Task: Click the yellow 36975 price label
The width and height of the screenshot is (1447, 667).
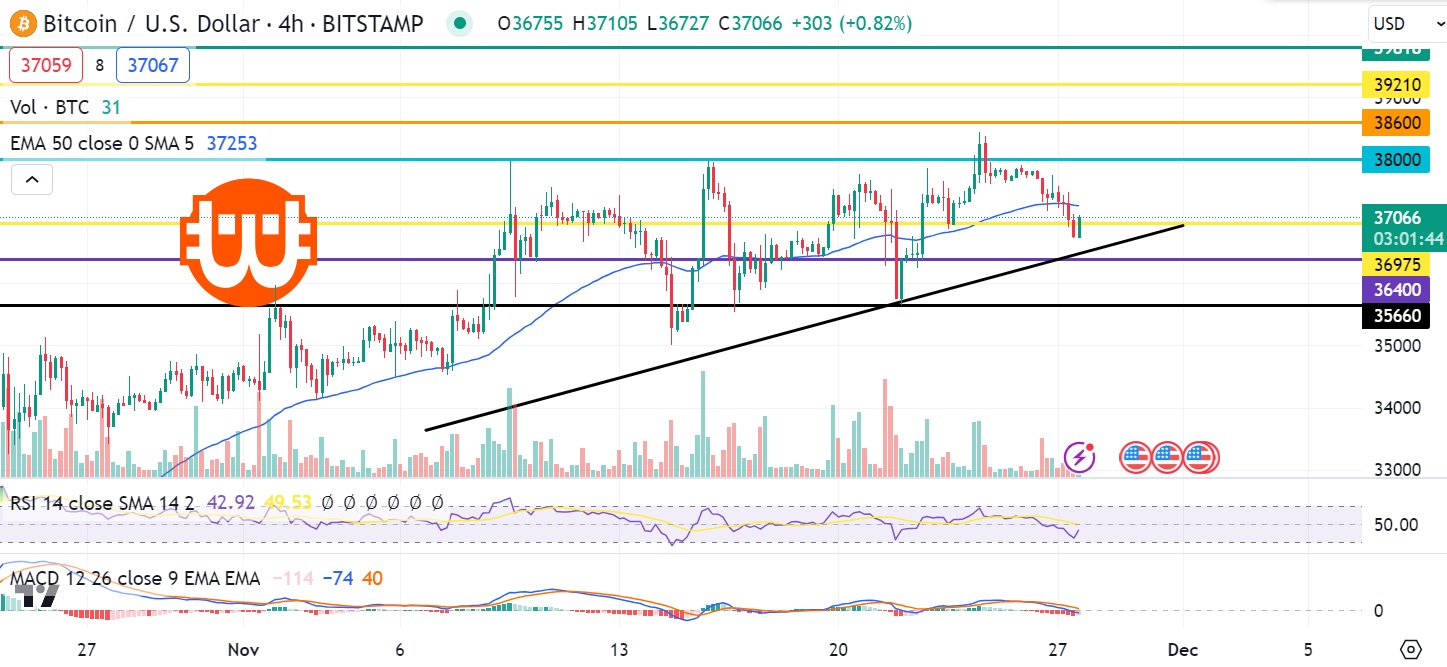Action: (x=1396, y=263)
